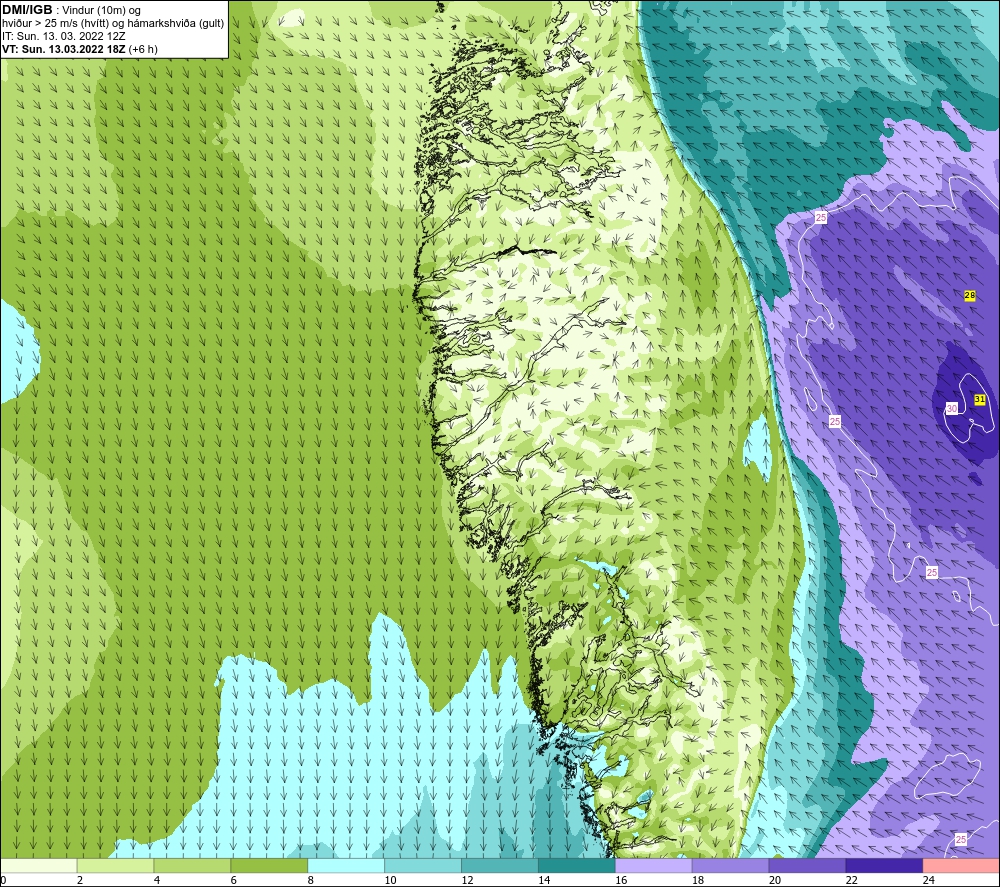Screen dimensions: 1000x887
Task: Select the 6–8 m/s olive green swatch
Action: pyautogui.click(x=269, y=866)
